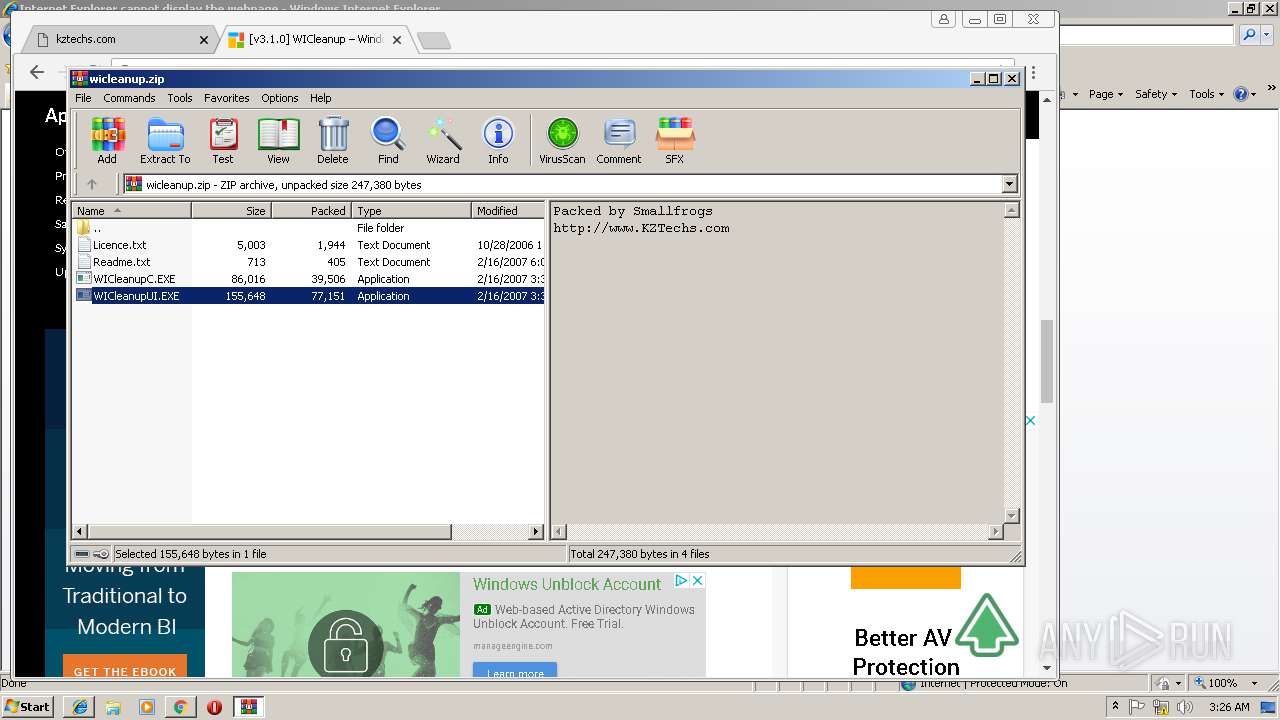Open the Windows Unblock Account ad link
The image size is (1280, 720).
567,584
